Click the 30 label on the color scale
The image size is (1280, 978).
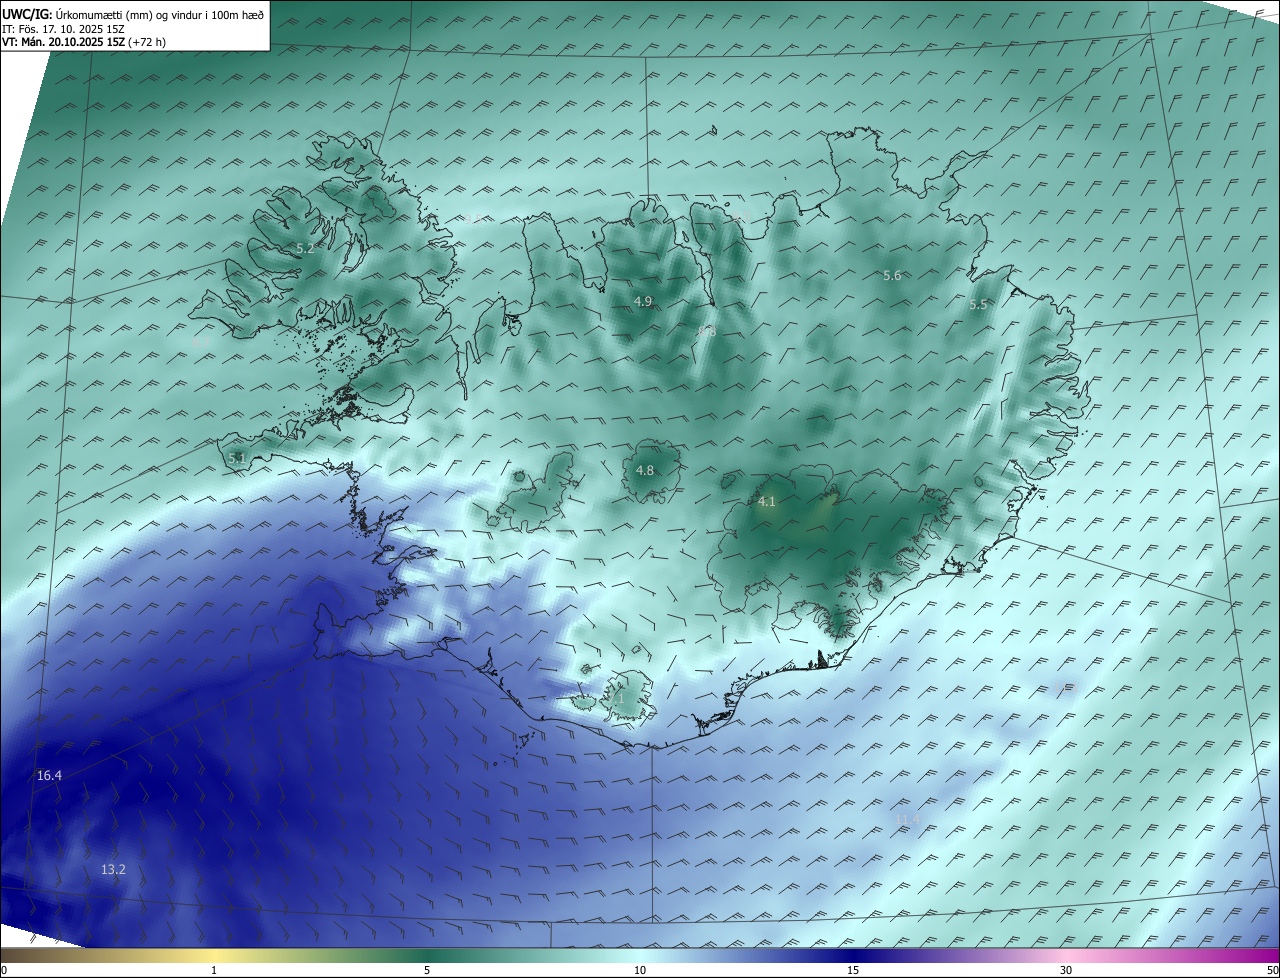(x=1066, y=970)
